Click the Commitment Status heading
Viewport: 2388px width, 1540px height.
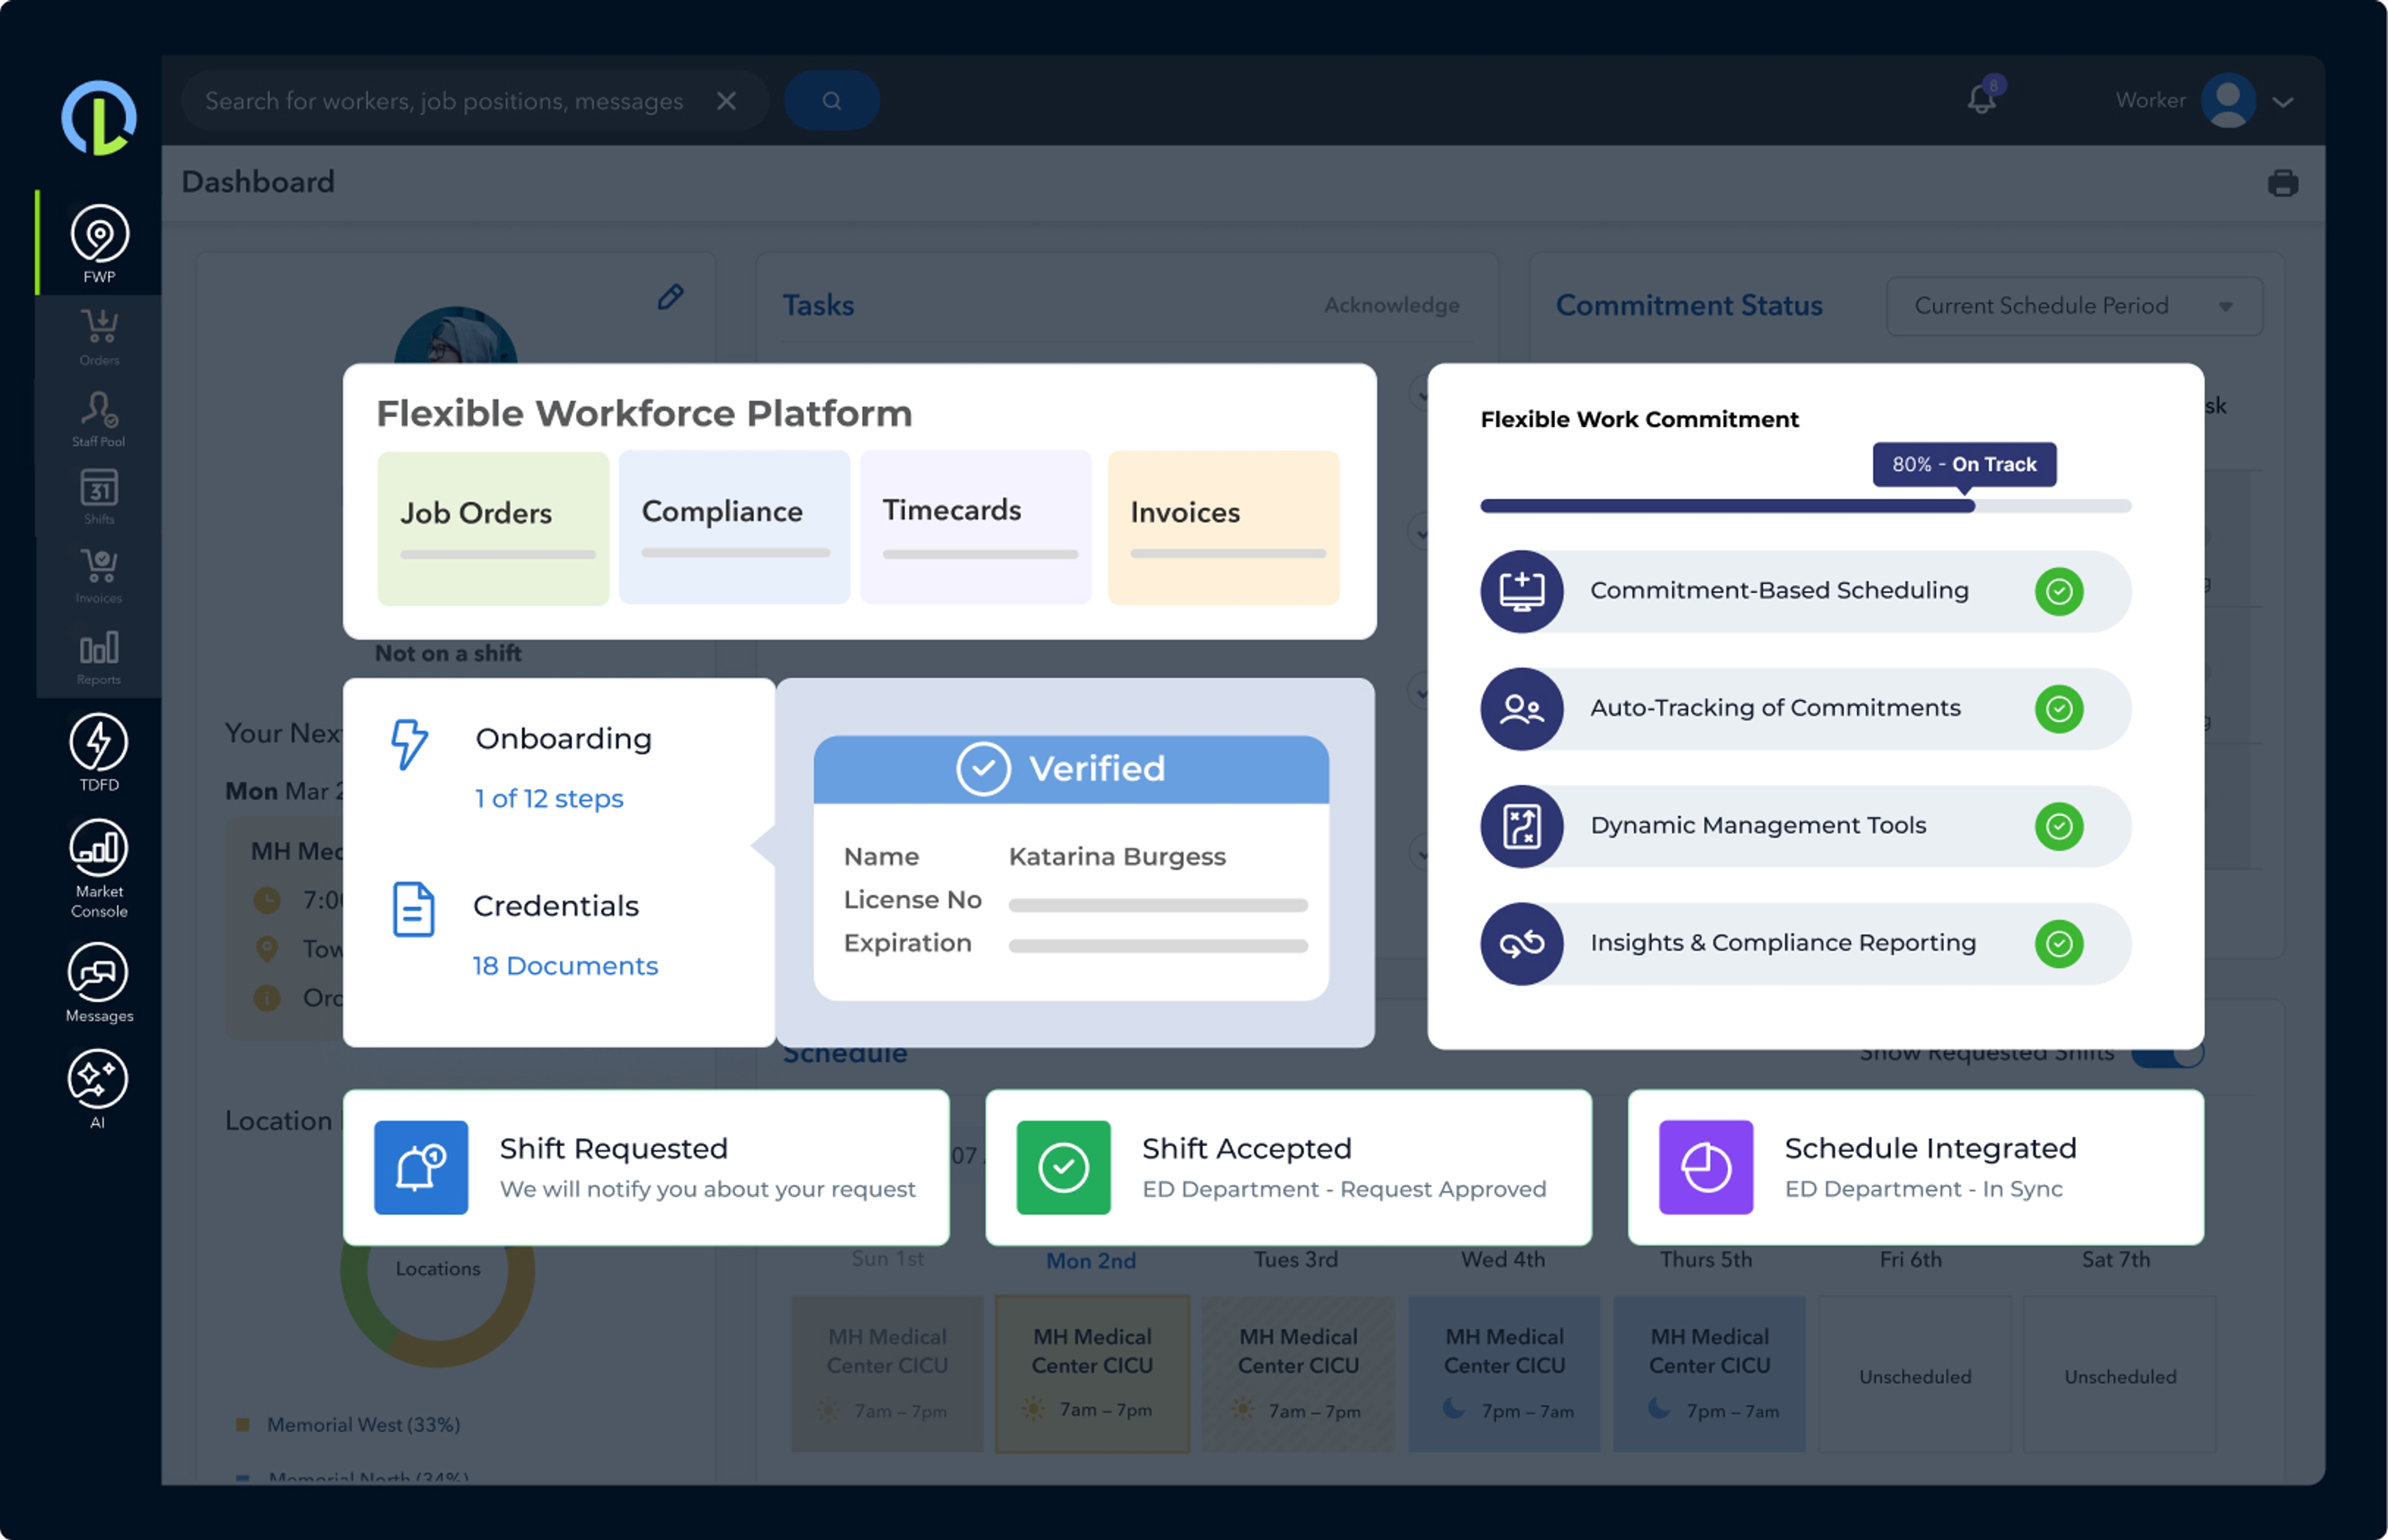[1689, 305]
